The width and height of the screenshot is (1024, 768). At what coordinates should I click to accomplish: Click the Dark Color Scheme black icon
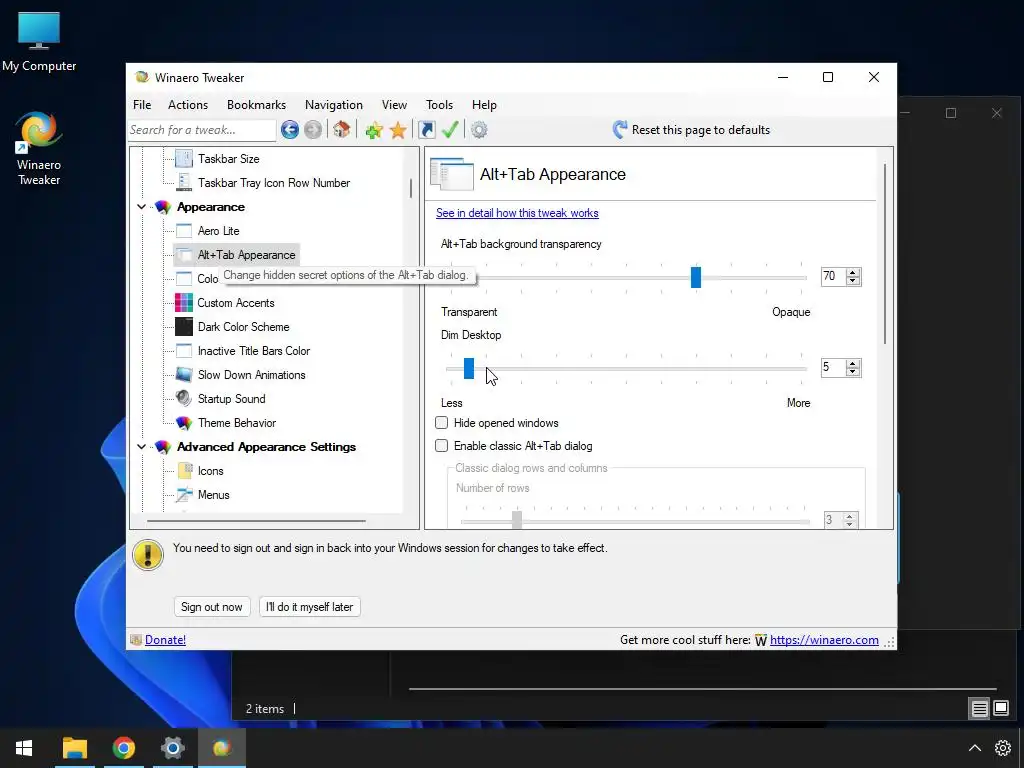tap(184, 327)
